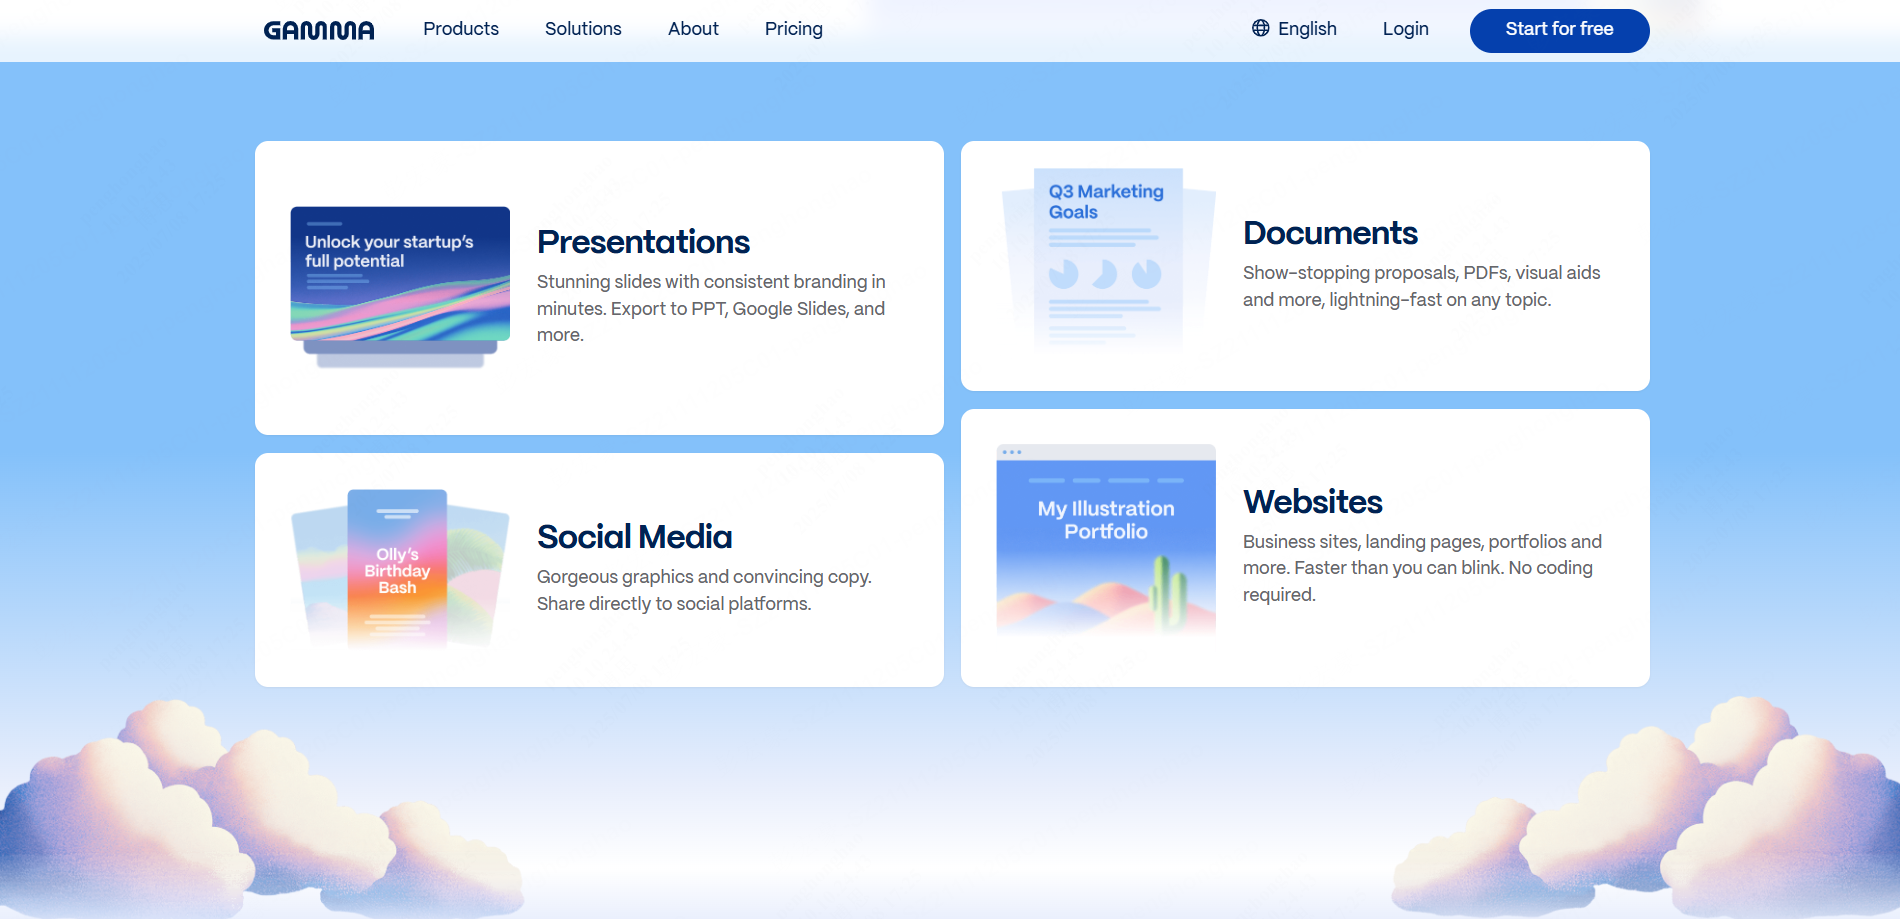Click 'Show-stopping proposals, PDFs' description text
This screenshot has height=919, width=1900.
pos(1421,286)
